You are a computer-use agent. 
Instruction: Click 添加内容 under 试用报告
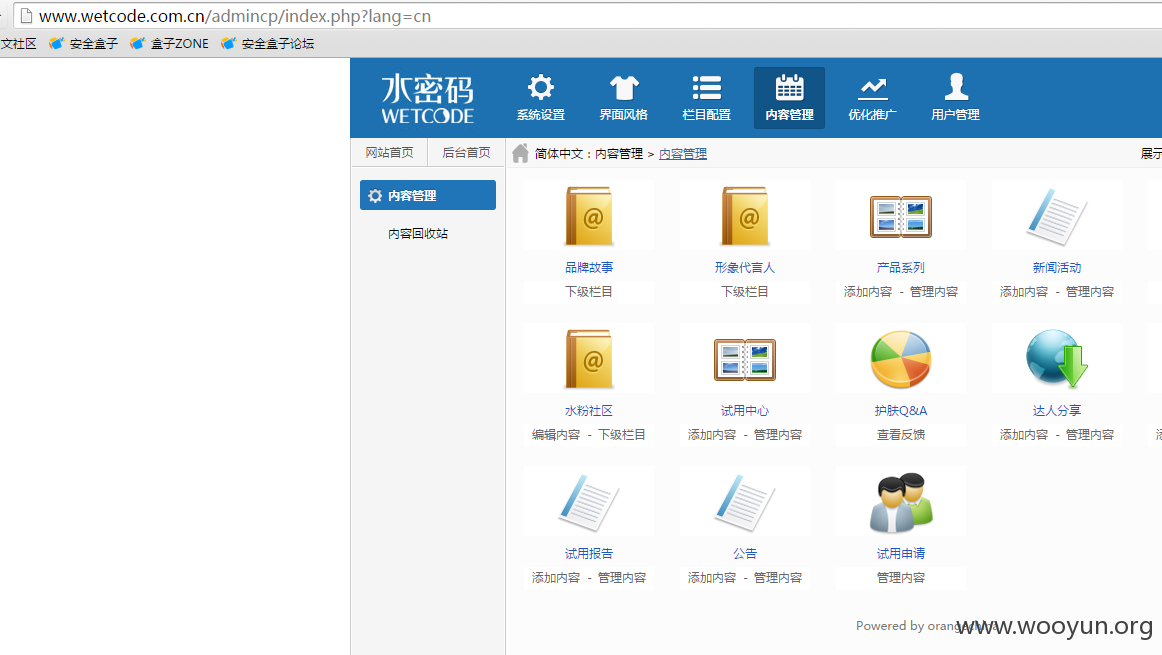[556, 578]
